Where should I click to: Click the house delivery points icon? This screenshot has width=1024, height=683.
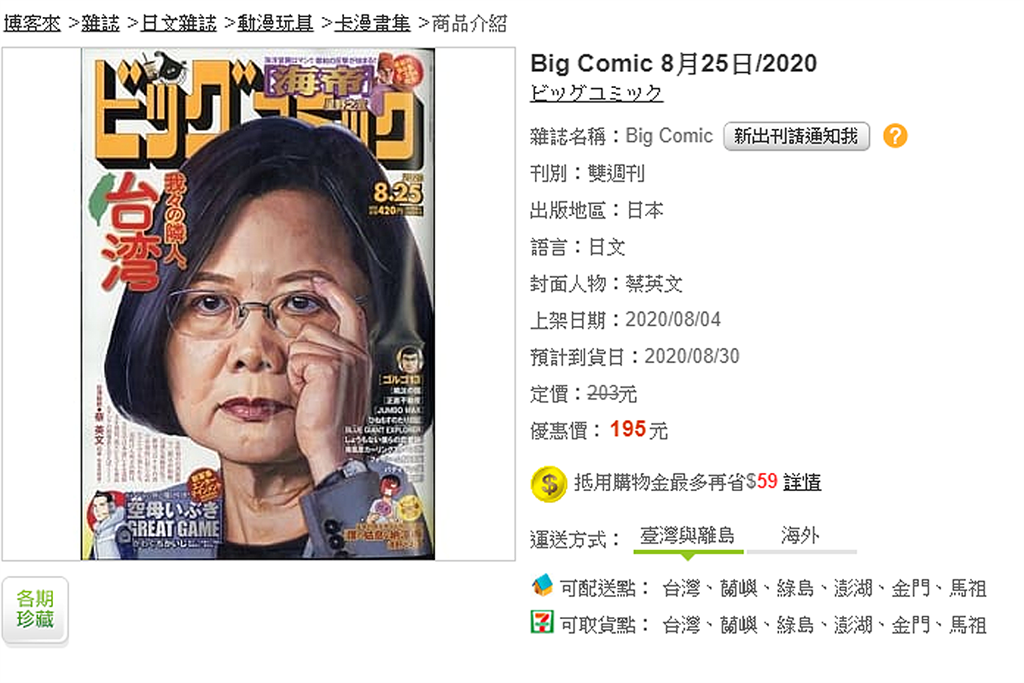click(x=542, y=586)
